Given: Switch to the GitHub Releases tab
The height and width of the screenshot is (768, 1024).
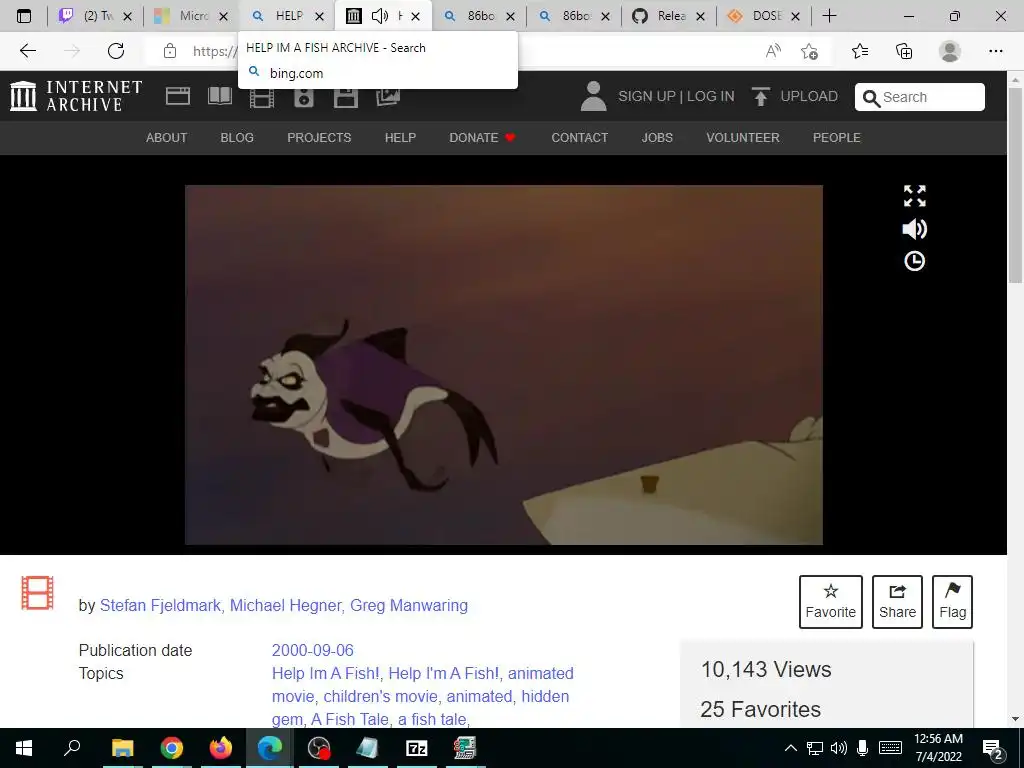Looking at the screenshot, I should tap(669, 16).
